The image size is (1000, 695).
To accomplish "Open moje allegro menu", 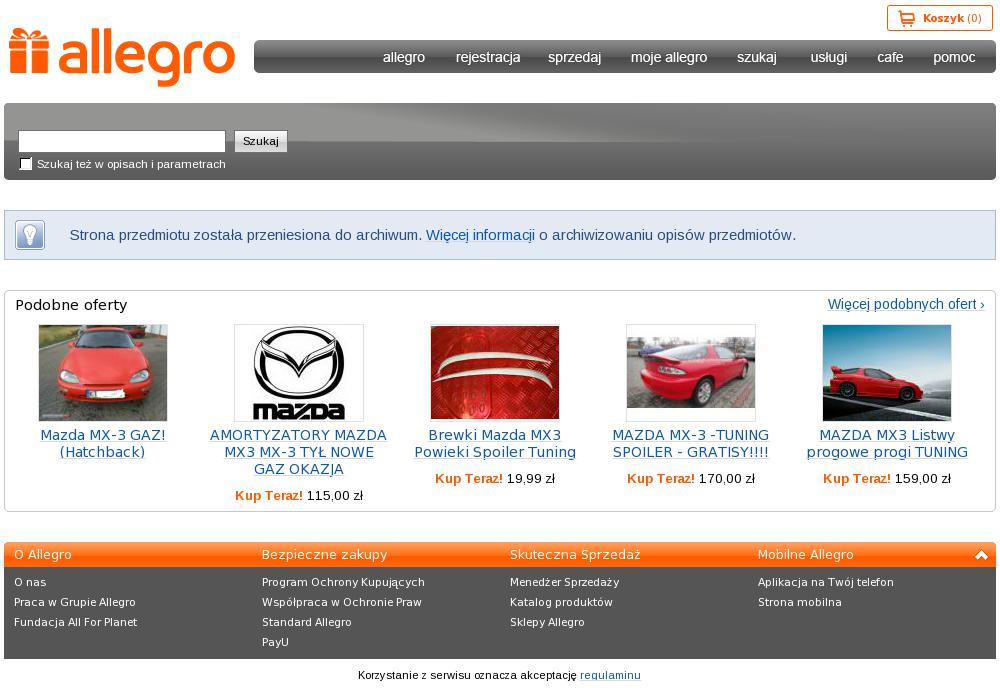I will click(669, 57).
